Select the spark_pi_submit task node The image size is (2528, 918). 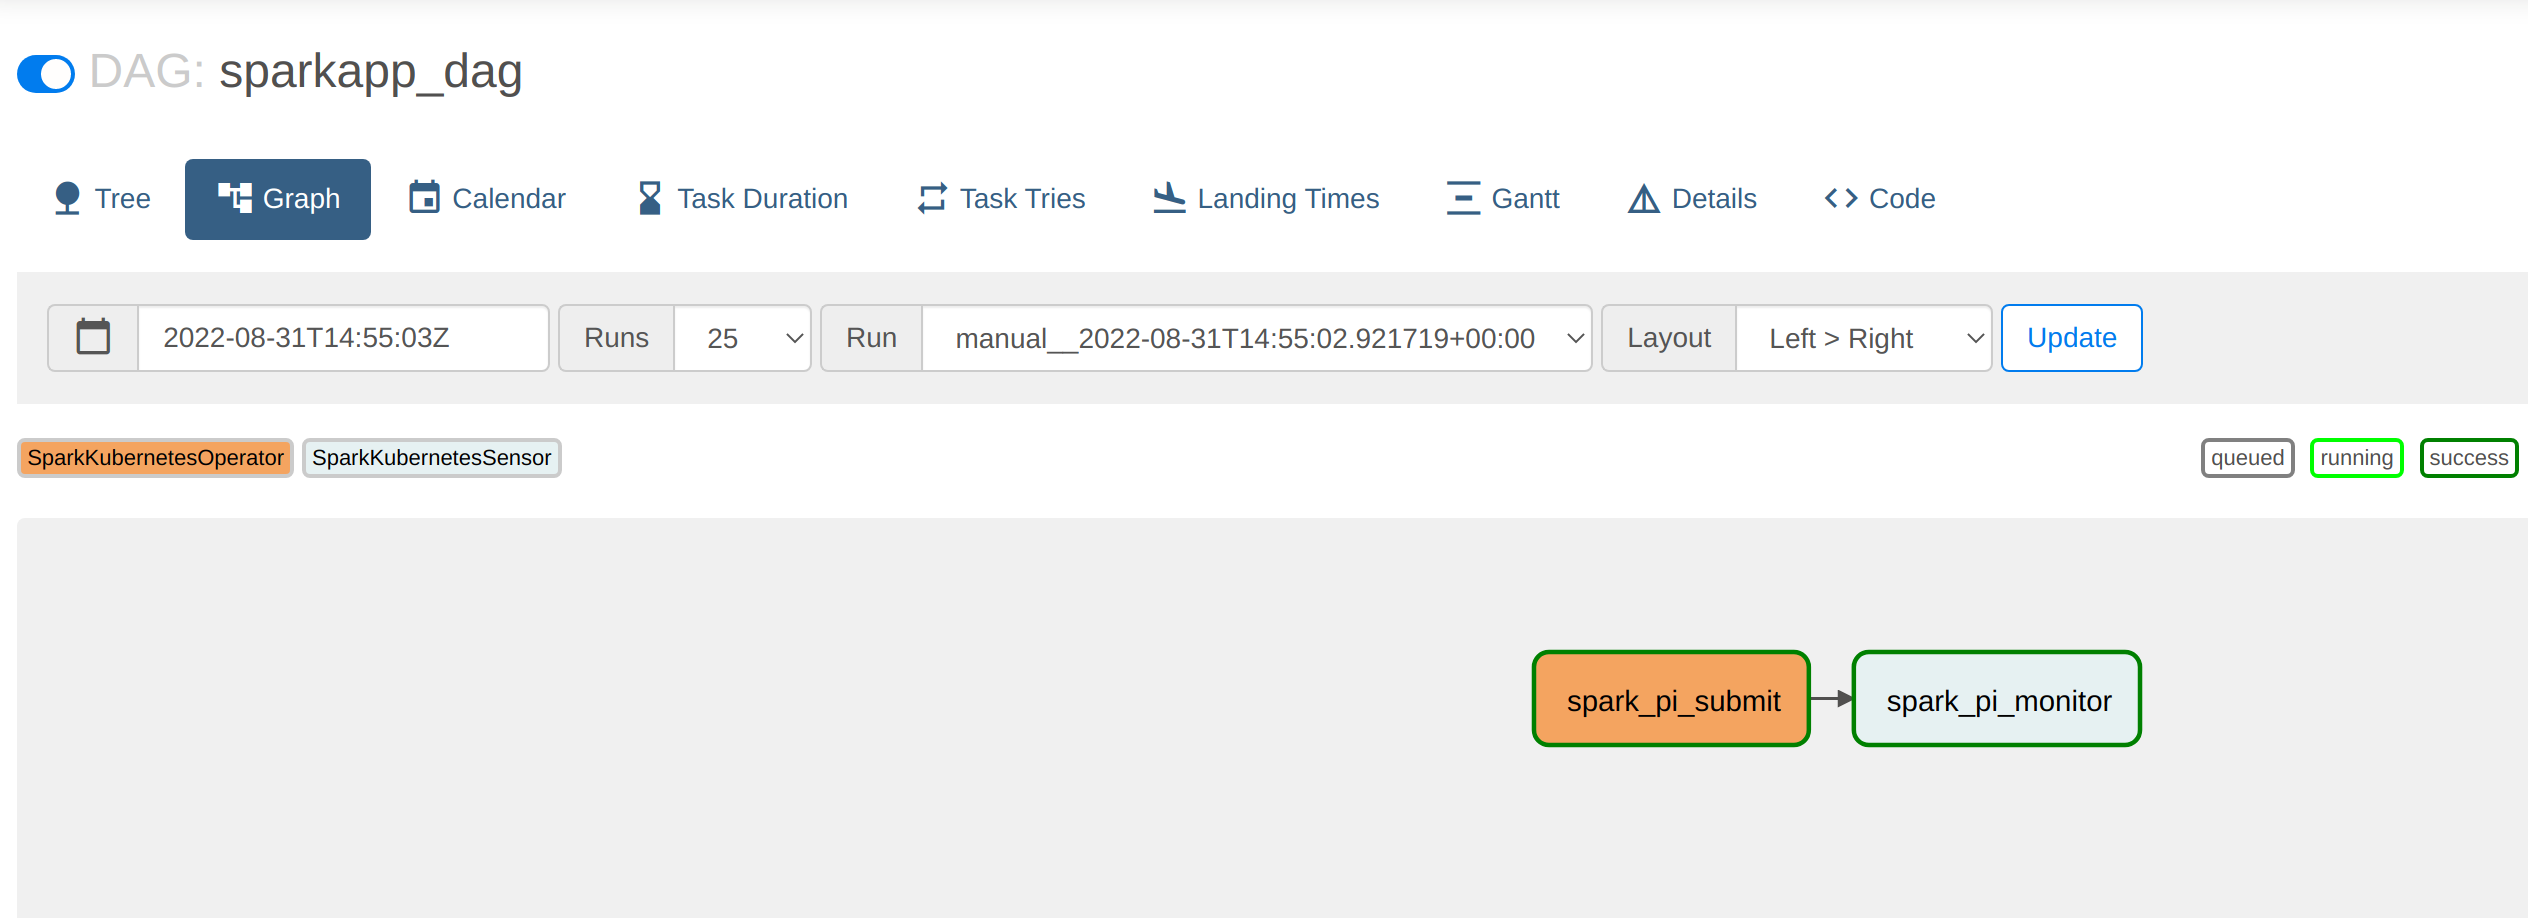click(x=1671, y=699)
